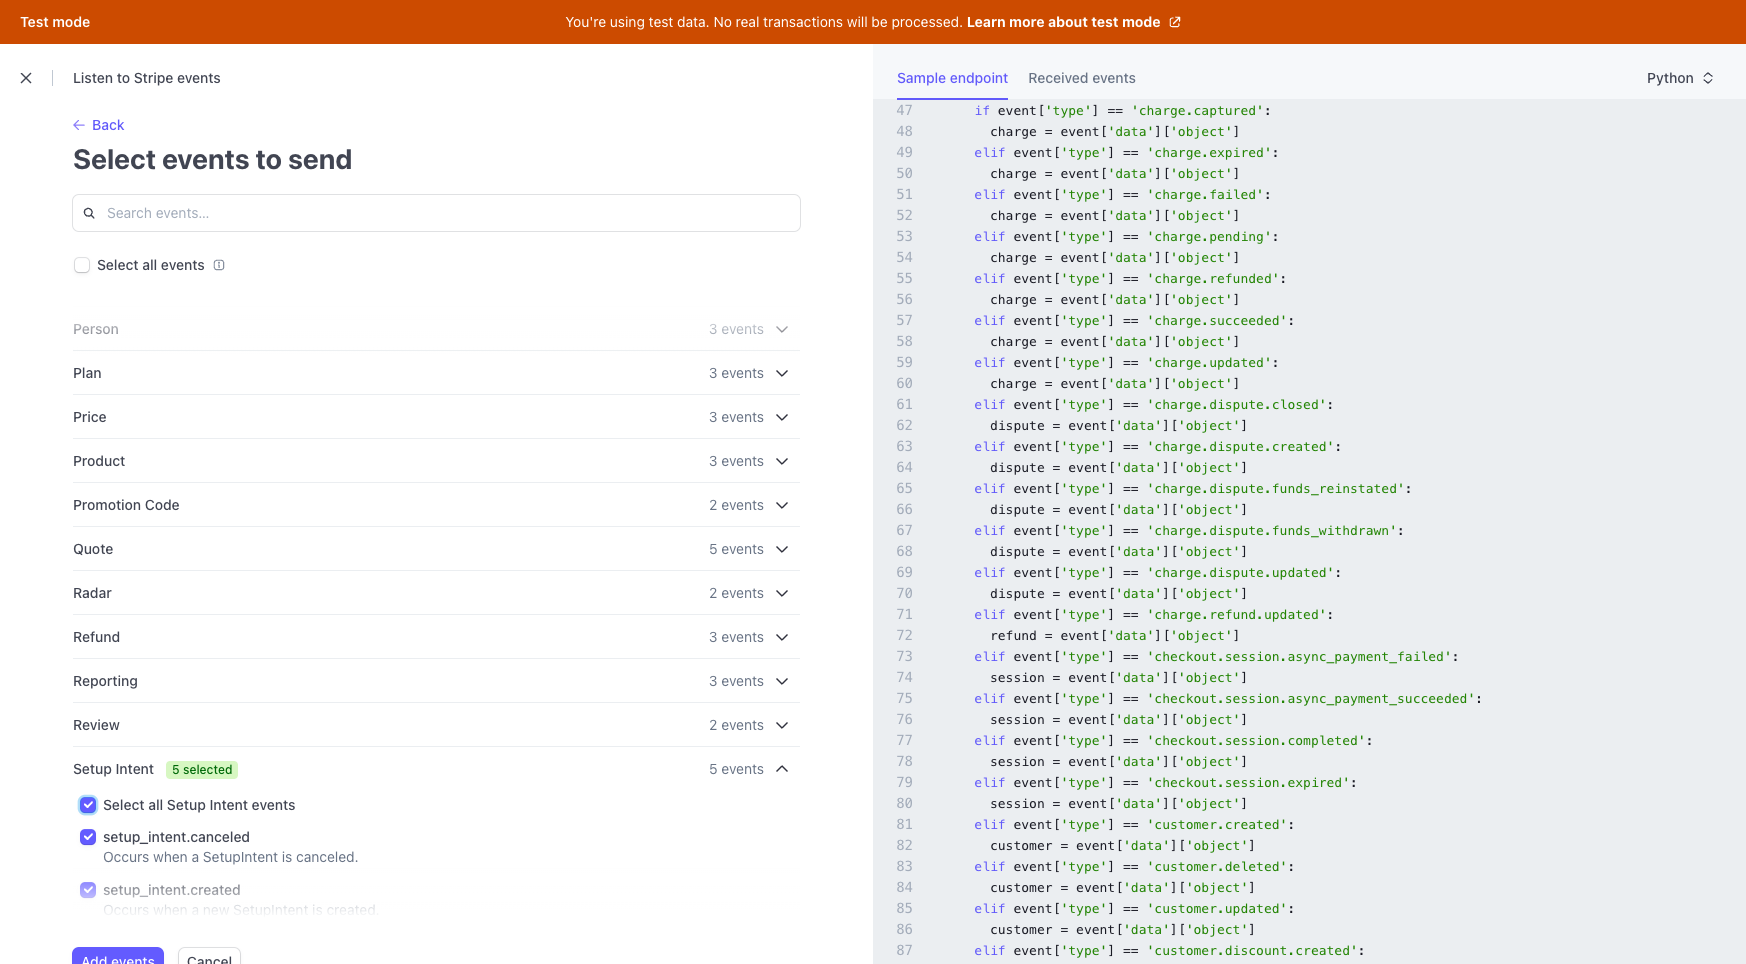Click the Setup Intent category label
This screenshot has width=1746, height=964.
(113, 769)
